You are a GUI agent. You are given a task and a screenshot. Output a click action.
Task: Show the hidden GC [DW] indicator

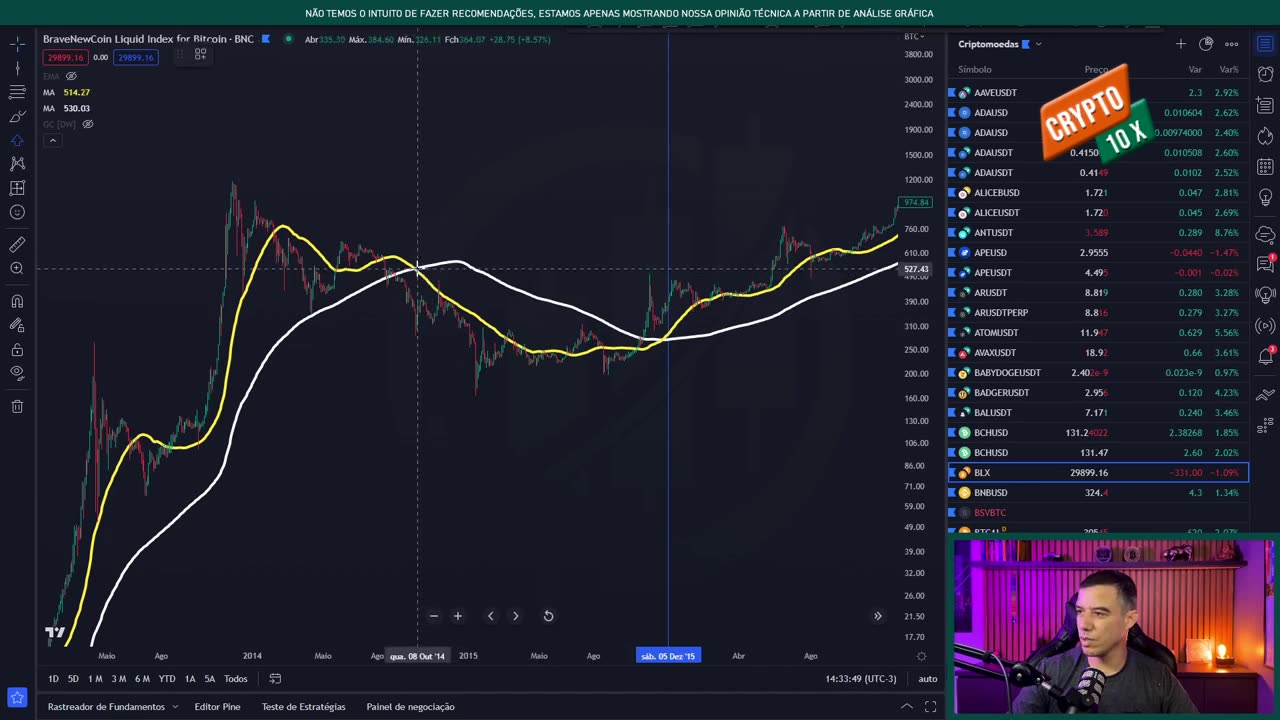[x=87, y=124]
